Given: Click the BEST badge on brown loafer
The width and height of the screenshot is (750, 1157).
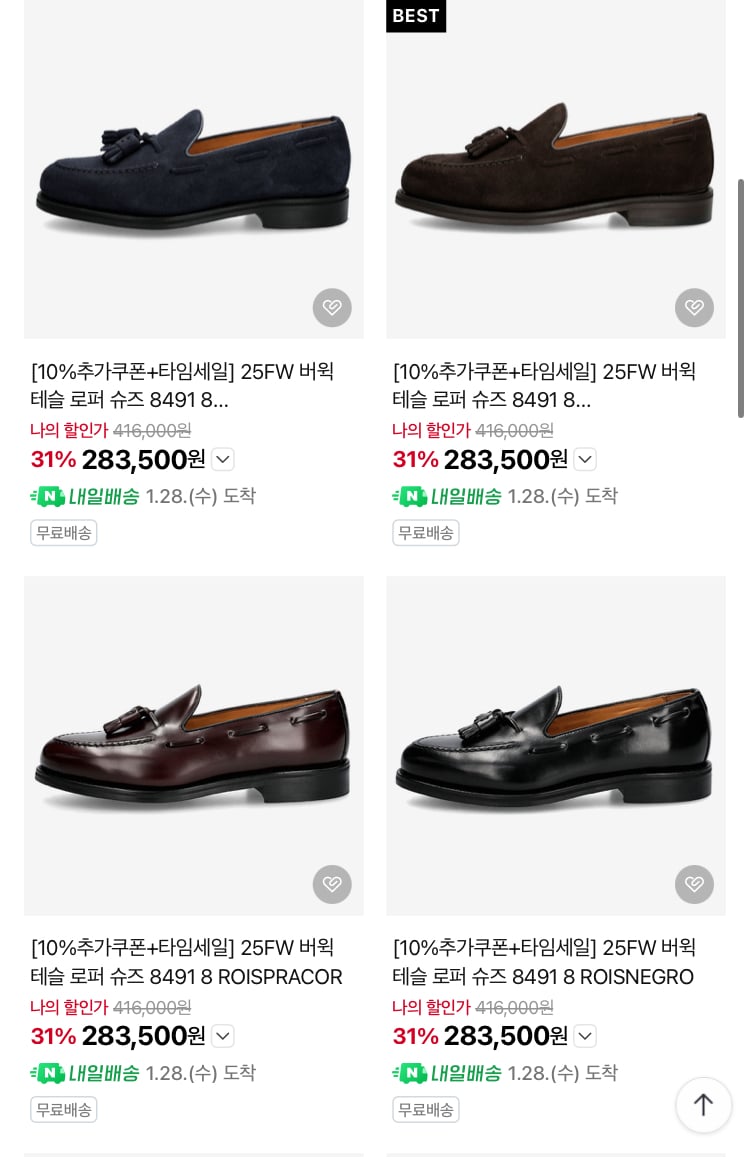Looking at the screenshot, I should pyautogui.click(x=416, y=16).
